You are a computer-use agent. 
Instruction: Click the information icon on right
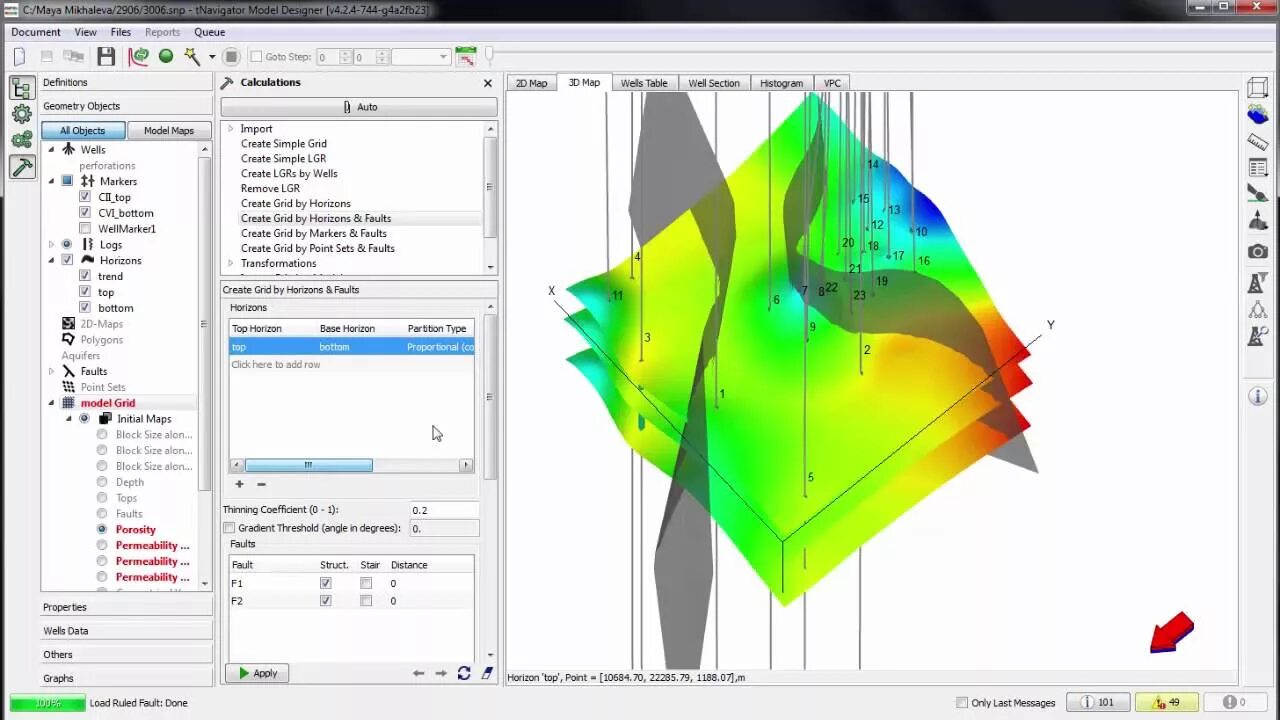(1258, 397)
